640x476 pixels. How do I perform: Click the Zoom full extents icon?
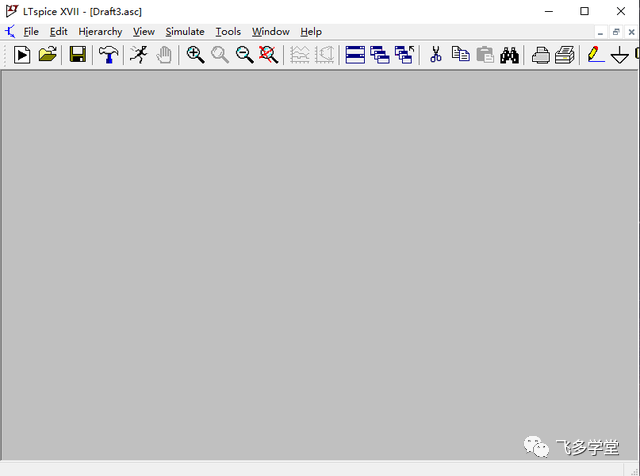tap(269, 55)
